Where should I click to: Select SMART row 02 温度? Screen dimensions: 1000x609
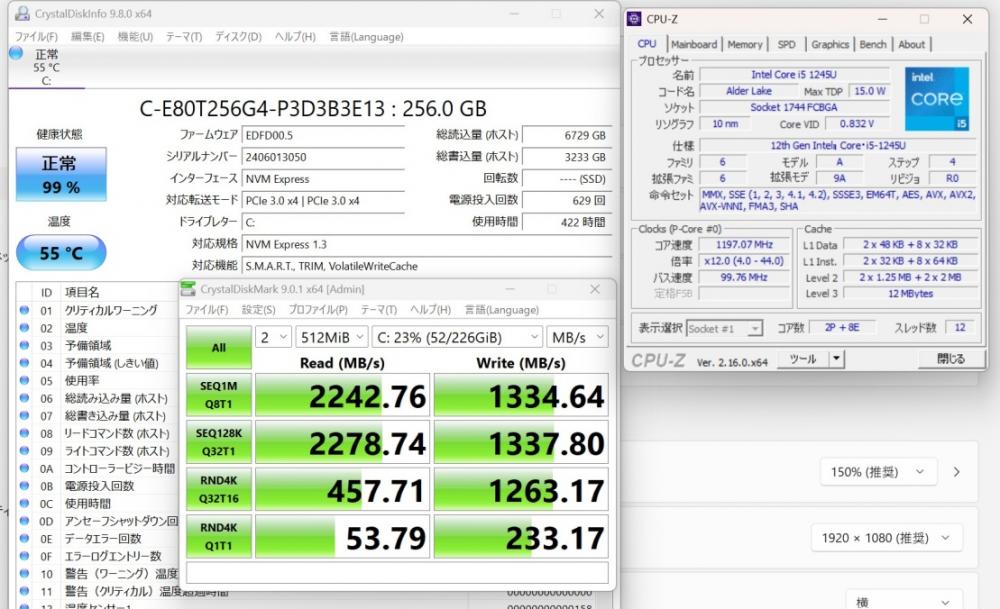(x=98, y=328)
